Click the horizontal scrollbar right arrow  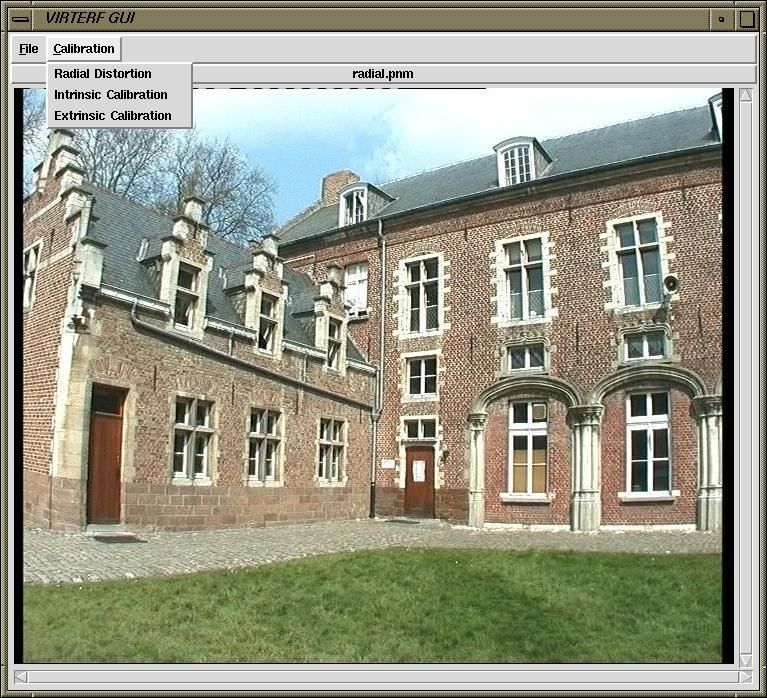click(745, 677)
